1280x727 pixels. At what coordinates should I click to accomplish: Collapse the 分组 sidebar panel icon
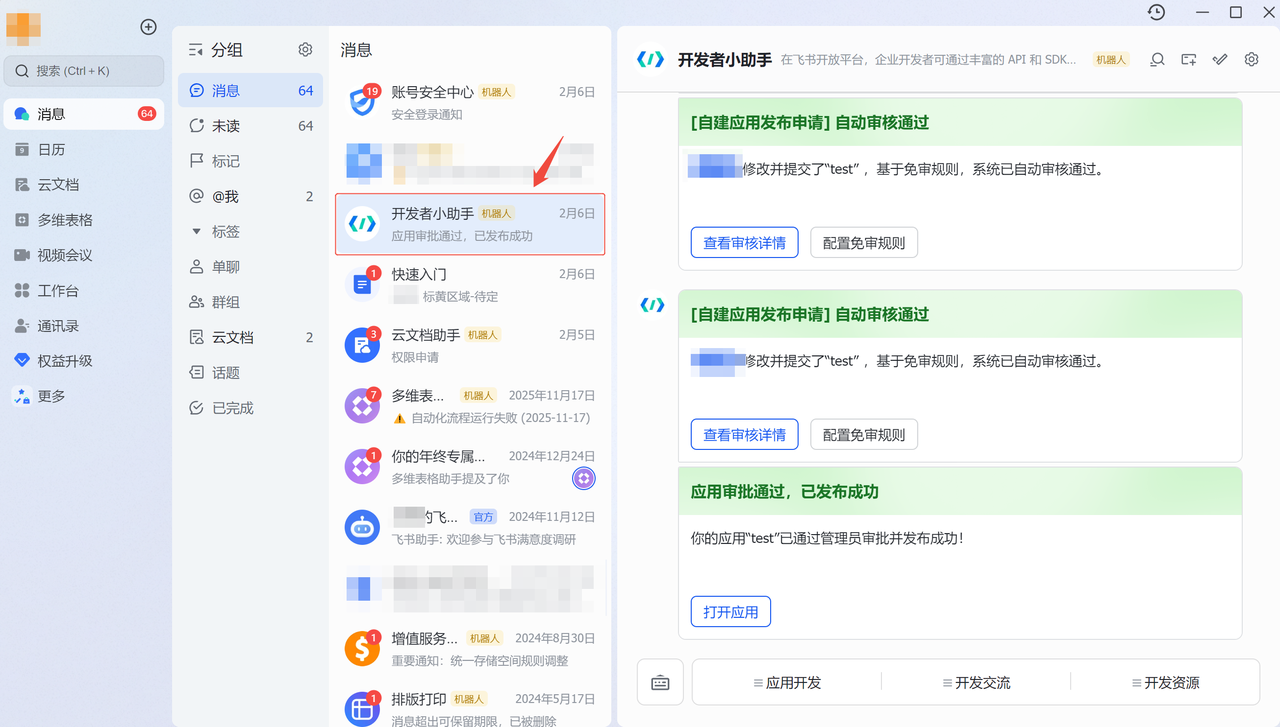pyautogui.click(x=196, y=50)
